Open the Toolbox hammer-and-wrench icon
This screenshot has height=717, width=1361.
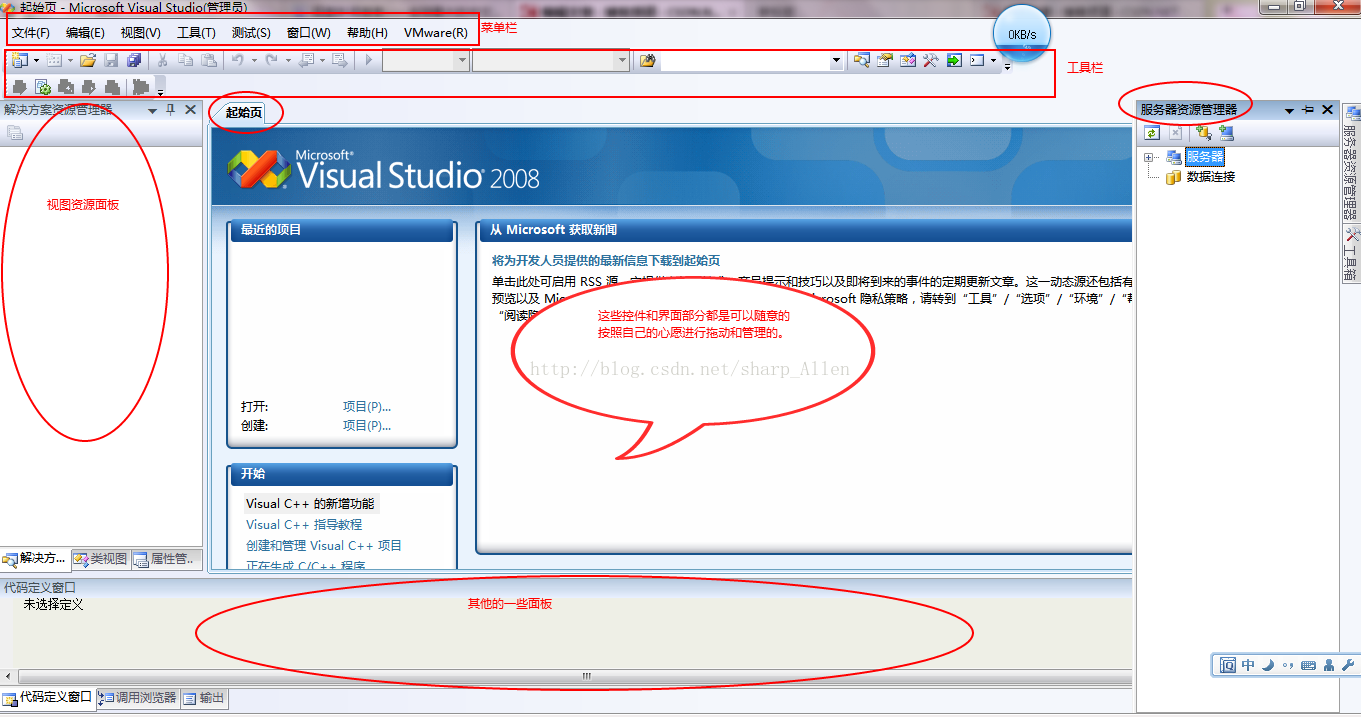pos(930,60)
